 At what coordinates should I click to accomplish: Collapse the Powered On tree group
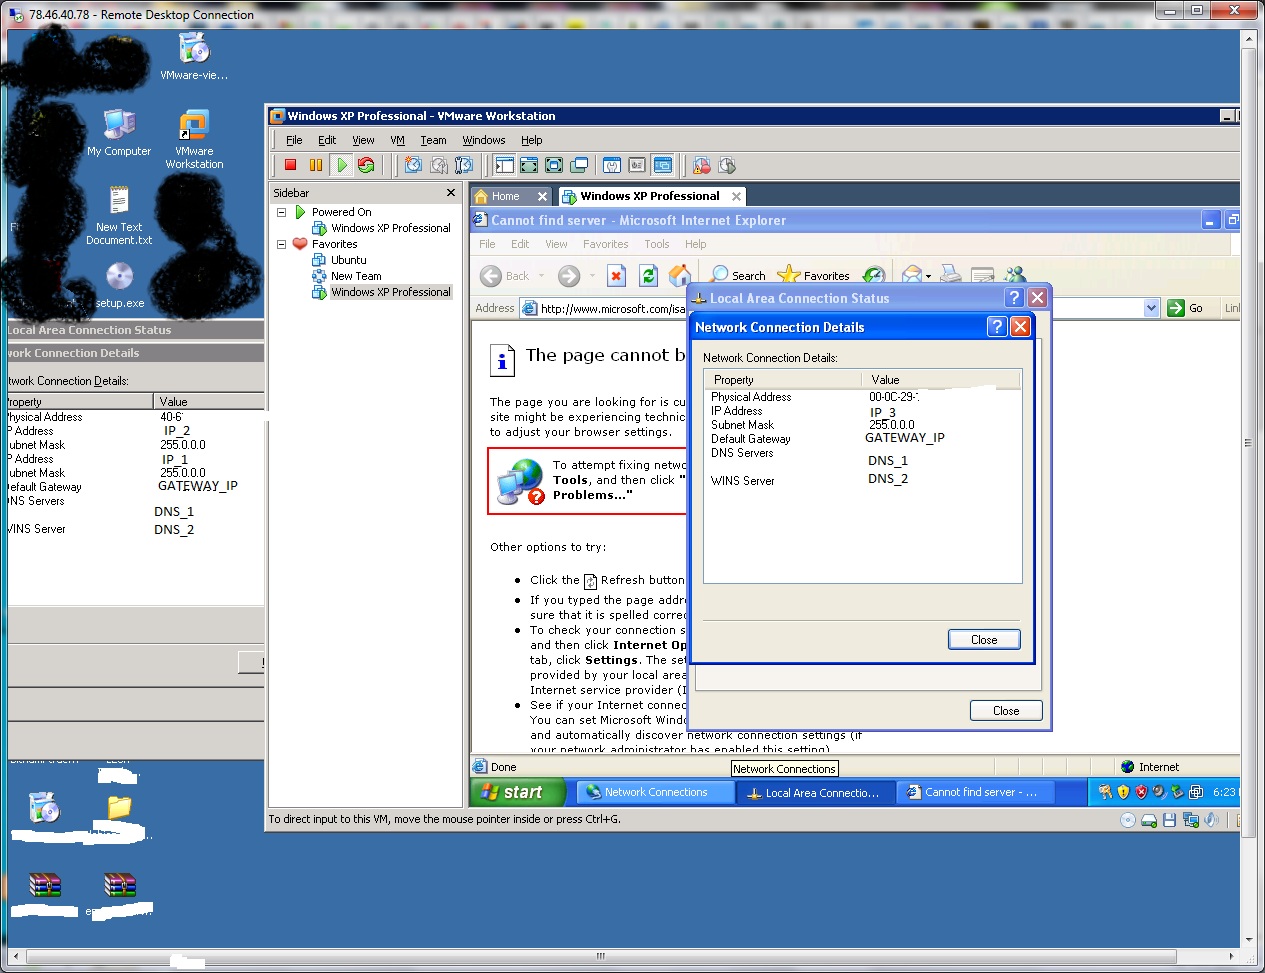[281, 212]
